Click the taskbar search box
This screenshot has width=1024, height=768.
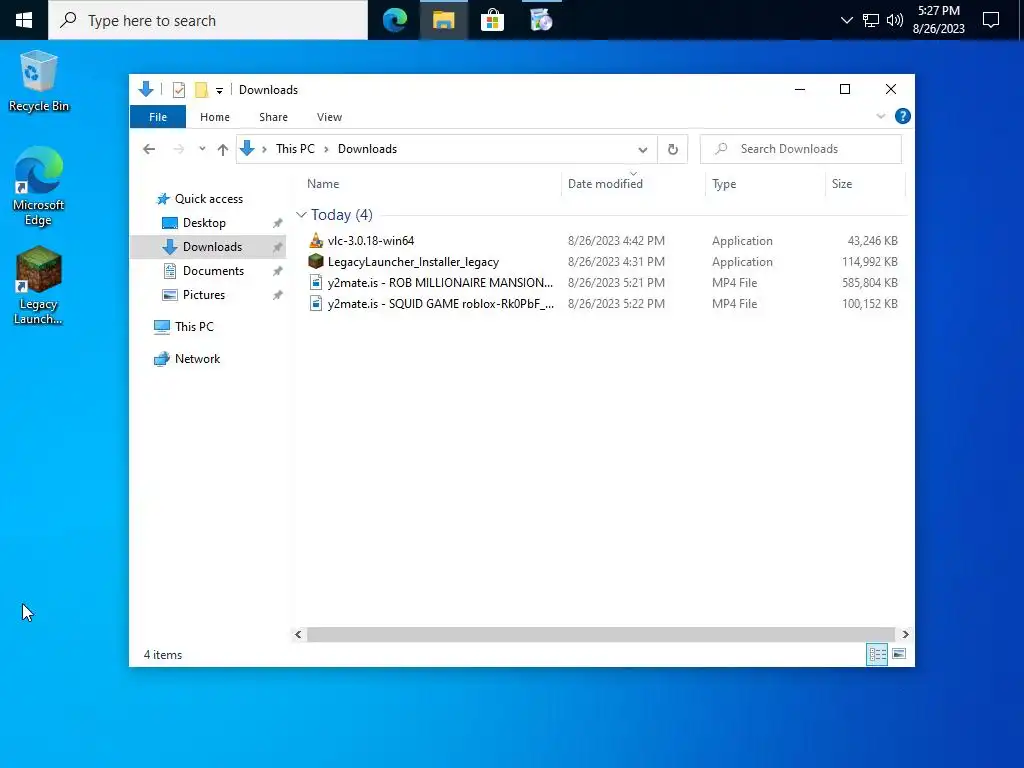click(208, 20)
